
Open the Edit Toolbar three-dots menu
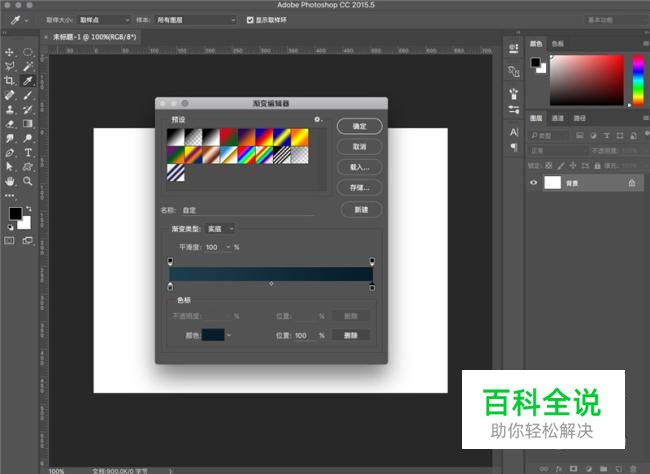tap(9, 195)
